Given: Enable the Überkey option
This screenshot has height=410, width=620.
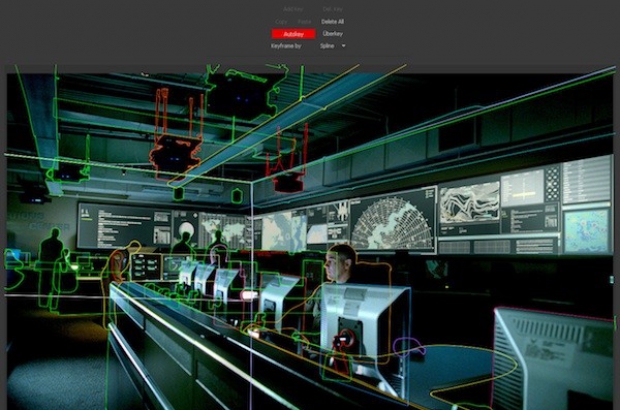Looking at the screenshot, I should click(x=333, y=33).
